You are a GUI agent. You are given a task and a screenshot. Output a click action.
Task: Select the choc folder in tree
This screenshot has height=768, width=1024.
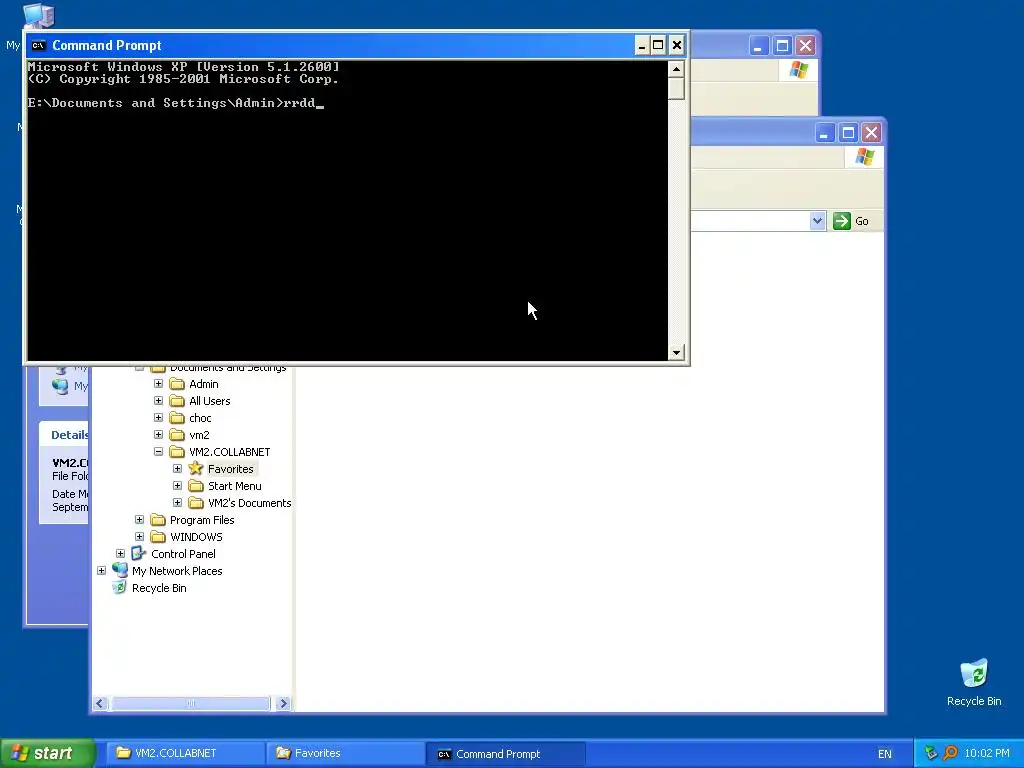(x=200, y=418)
